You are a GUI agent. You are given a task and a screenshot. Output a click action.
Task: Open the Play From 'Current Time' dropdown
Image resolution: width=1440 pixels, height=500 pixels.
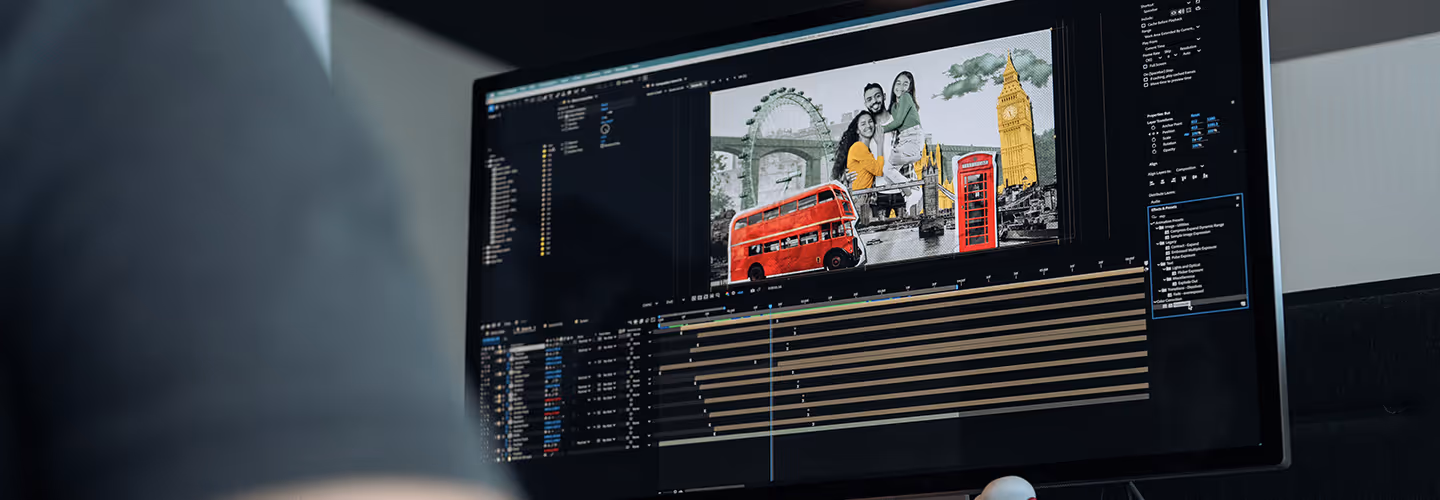click(1173, 43)
